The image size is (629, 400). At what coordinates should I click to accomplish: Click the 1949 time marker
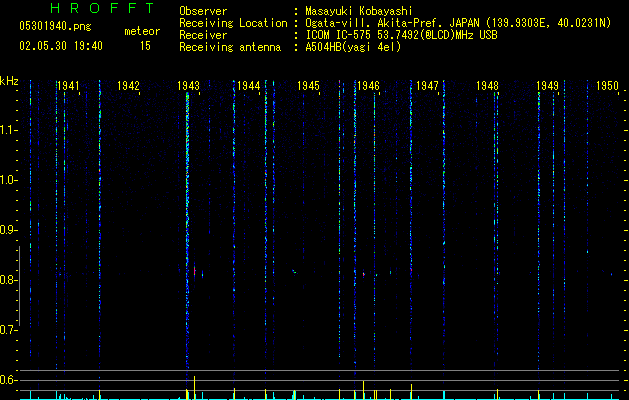click(x=547, y=86)
